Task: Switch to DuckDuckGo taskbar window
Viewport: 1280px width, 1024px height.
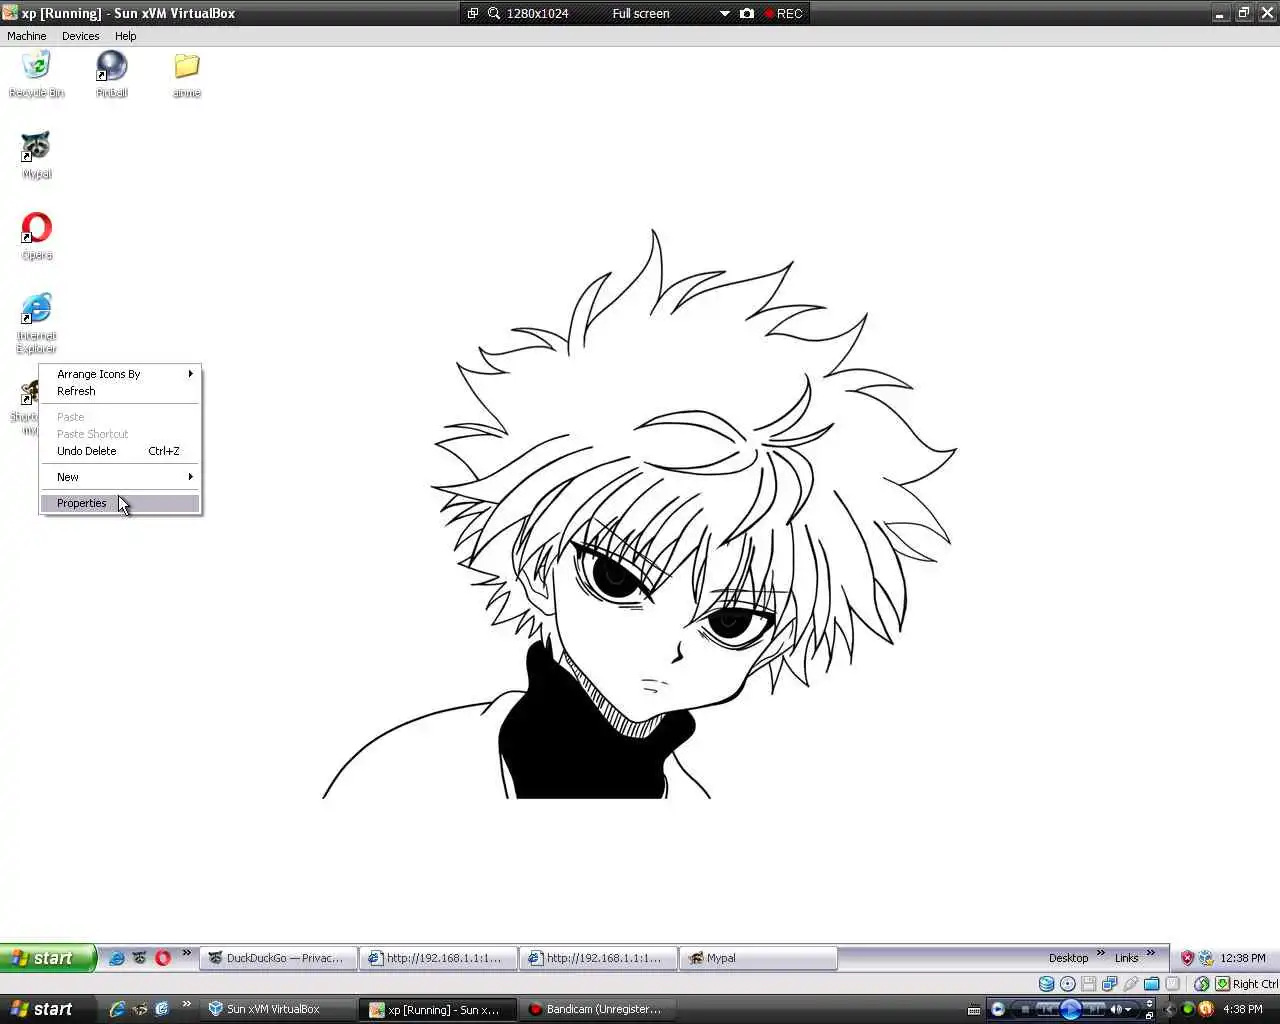Action: pyautogui.click(x=278, y=958)
